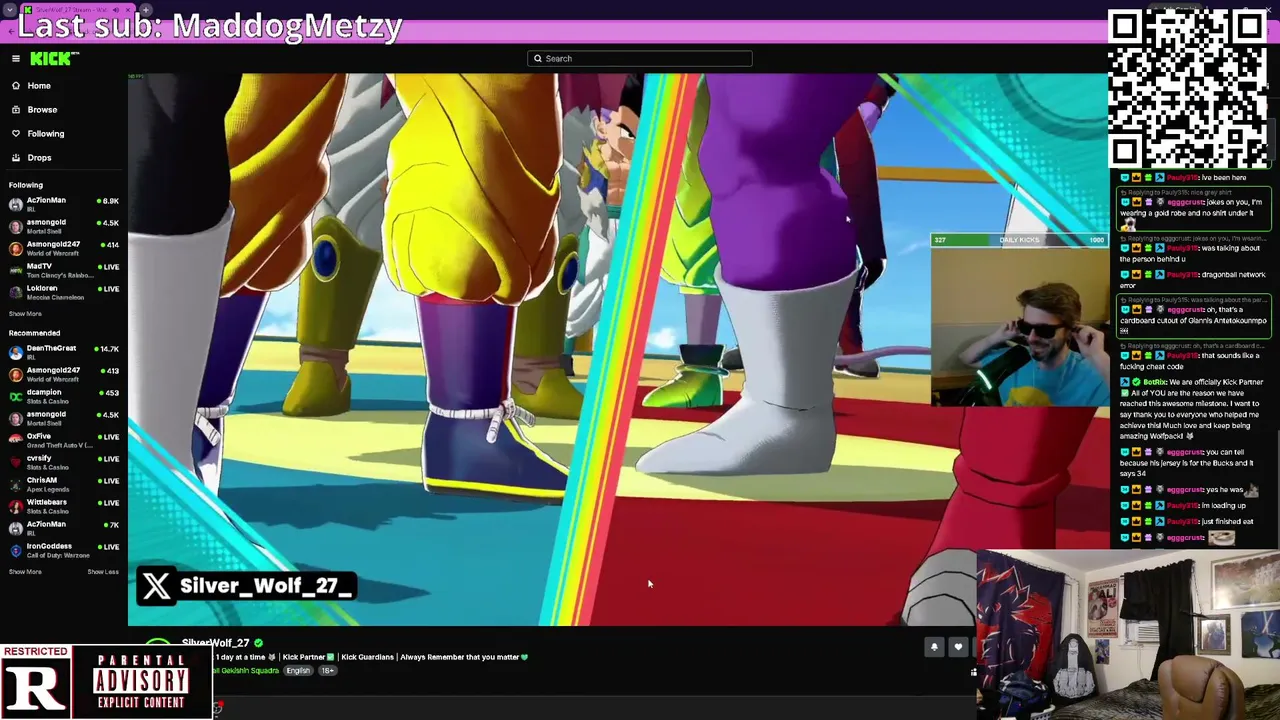The image size is (1280, 720).
Task: Open the Kick sidebar hamburger menu
Action: tap(15, 59)
